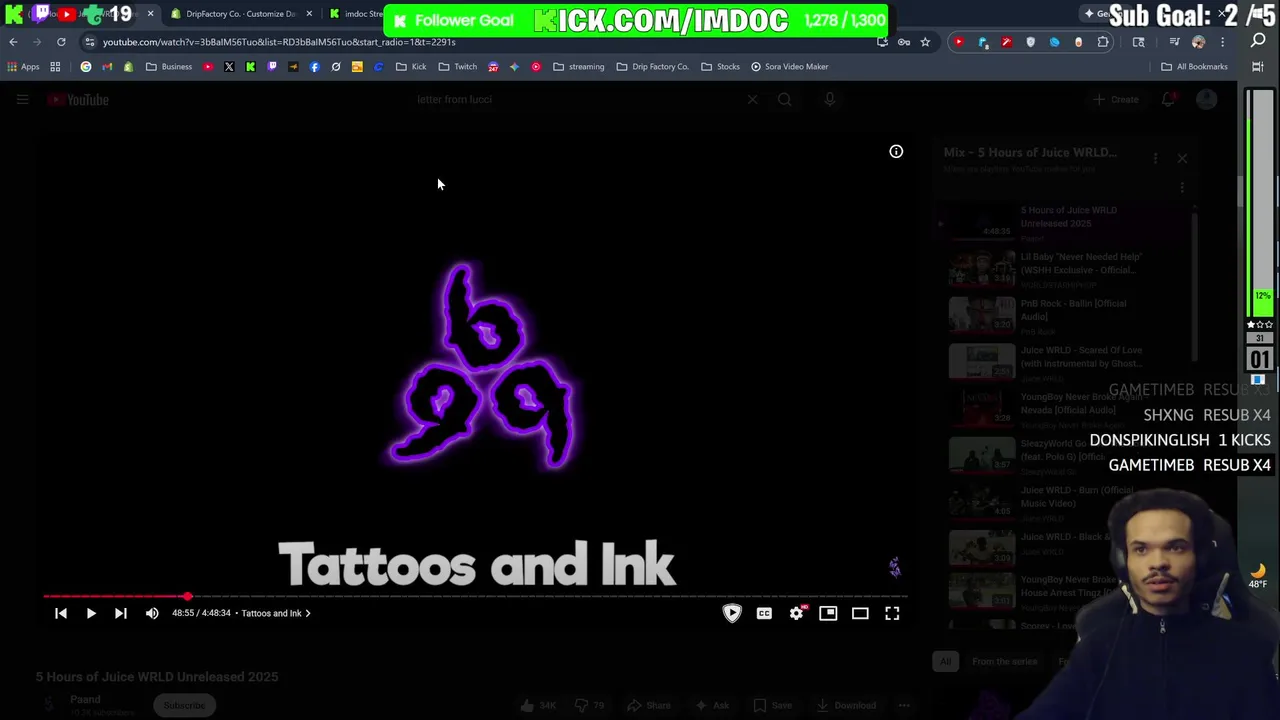Open the Twitch bookmarks folder
Image resolution: width=1280 pixels, height=720 pixels.
point(458,67)
